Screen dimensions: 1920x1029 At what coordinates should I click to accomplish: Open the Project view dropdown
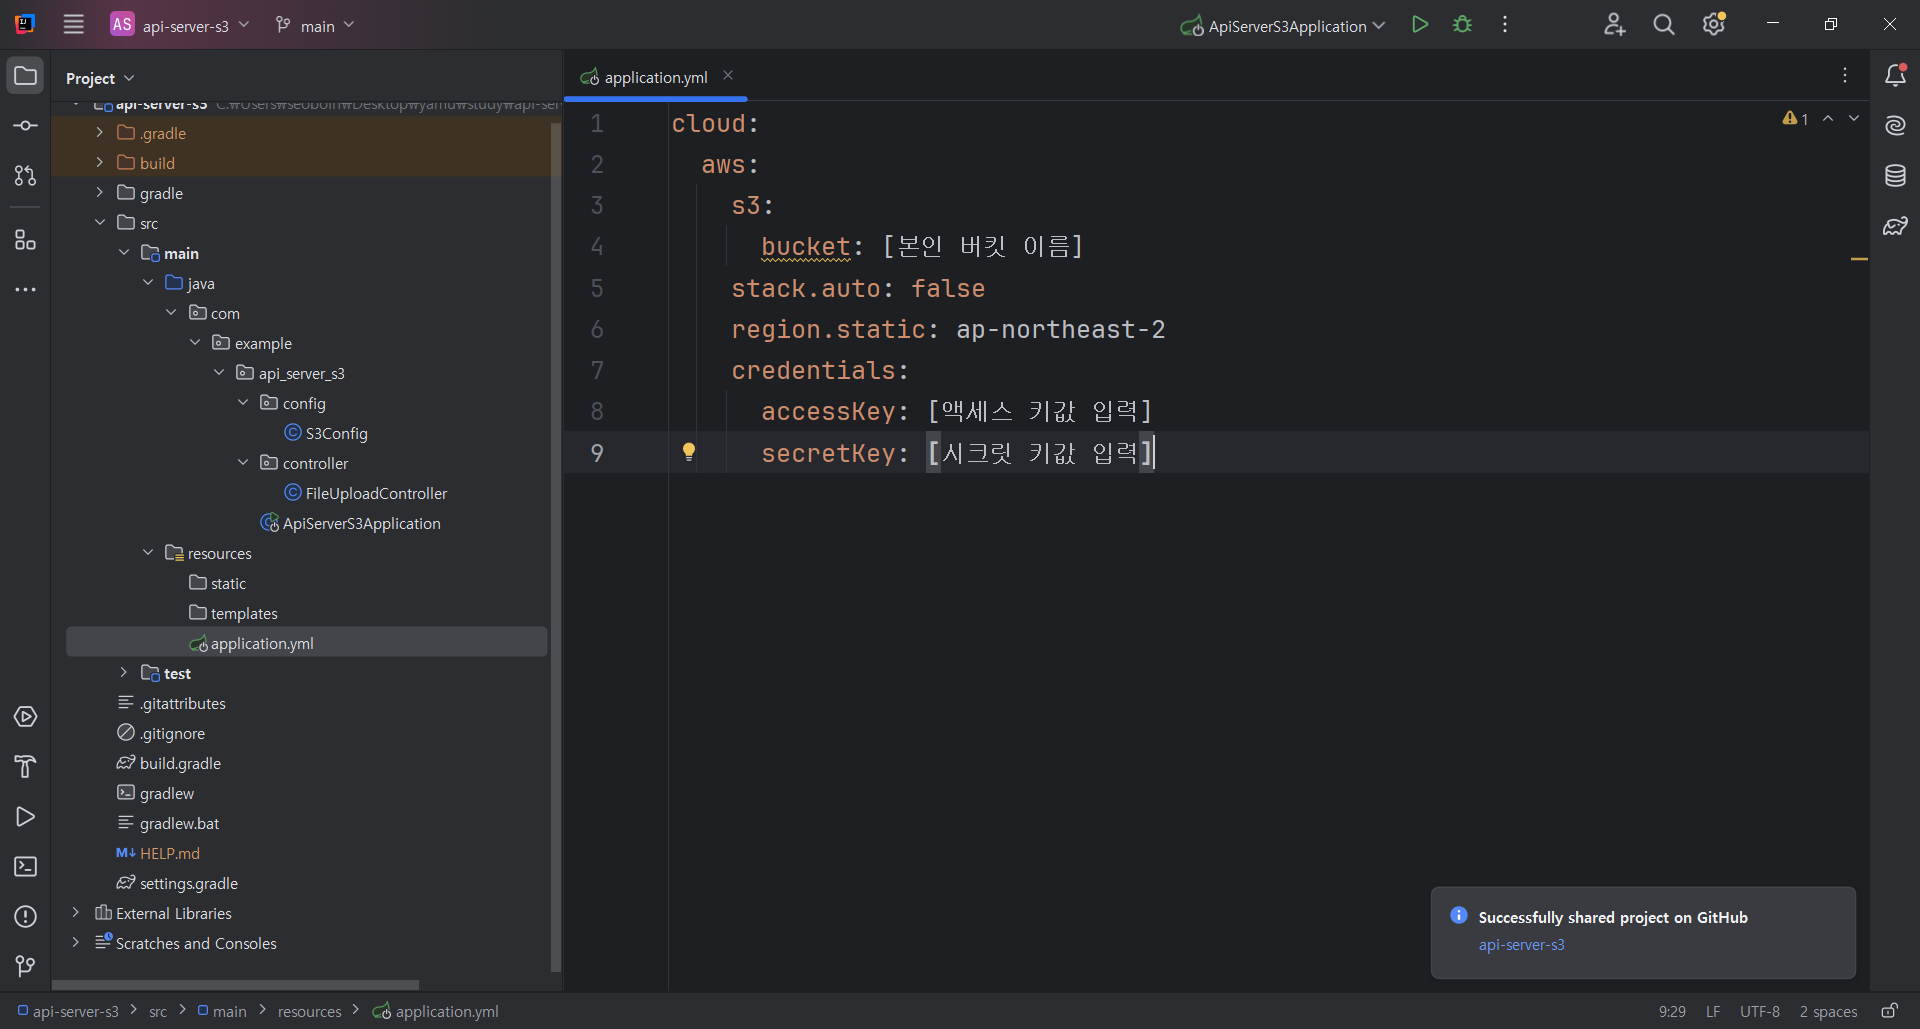click(x=100, y=78)
